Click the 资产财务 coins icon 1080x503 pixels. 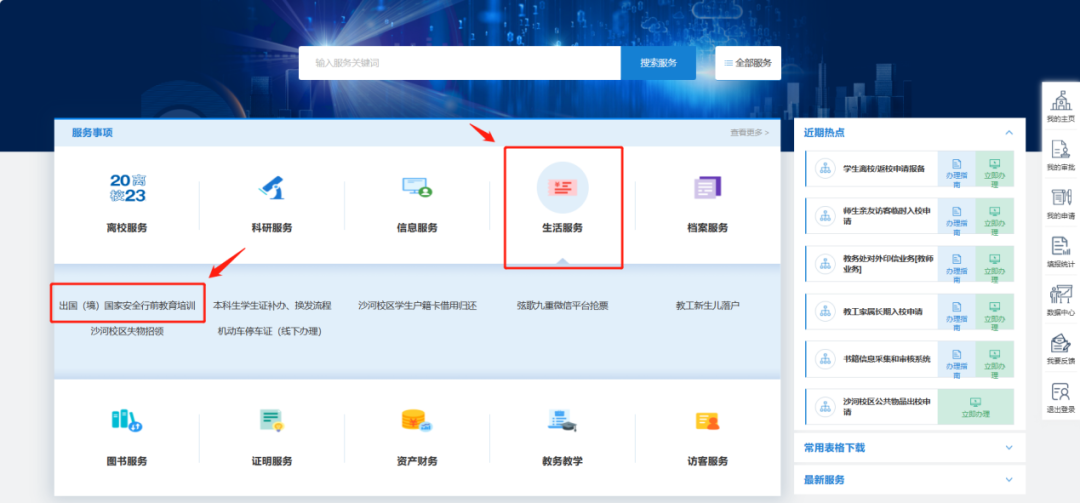(417, 421)
